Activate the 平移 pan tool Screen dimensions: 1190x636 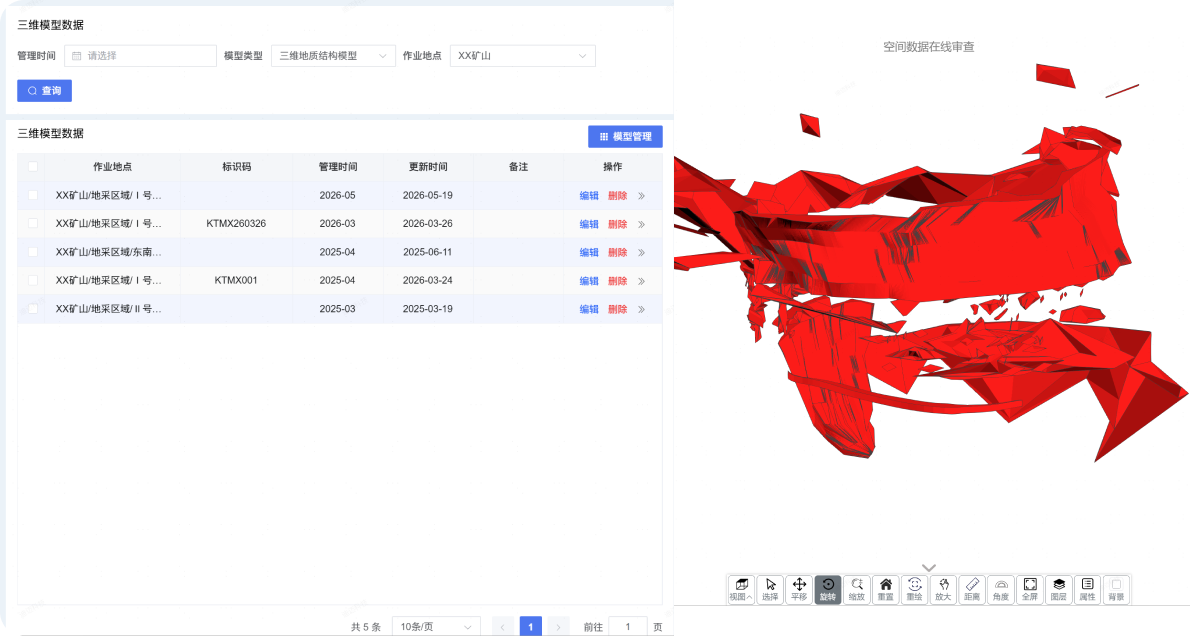coord(799,589)
